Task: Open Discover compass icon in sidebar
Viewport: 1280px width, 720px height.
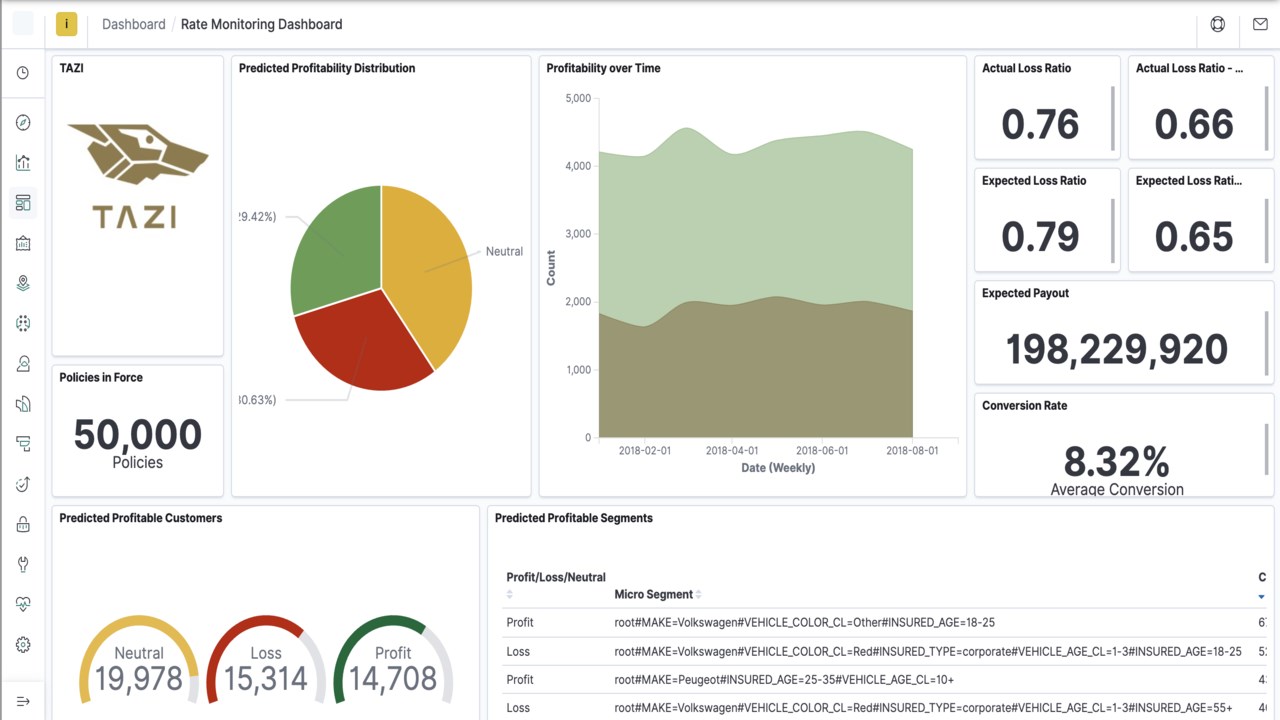Action: tap(23, 123)
